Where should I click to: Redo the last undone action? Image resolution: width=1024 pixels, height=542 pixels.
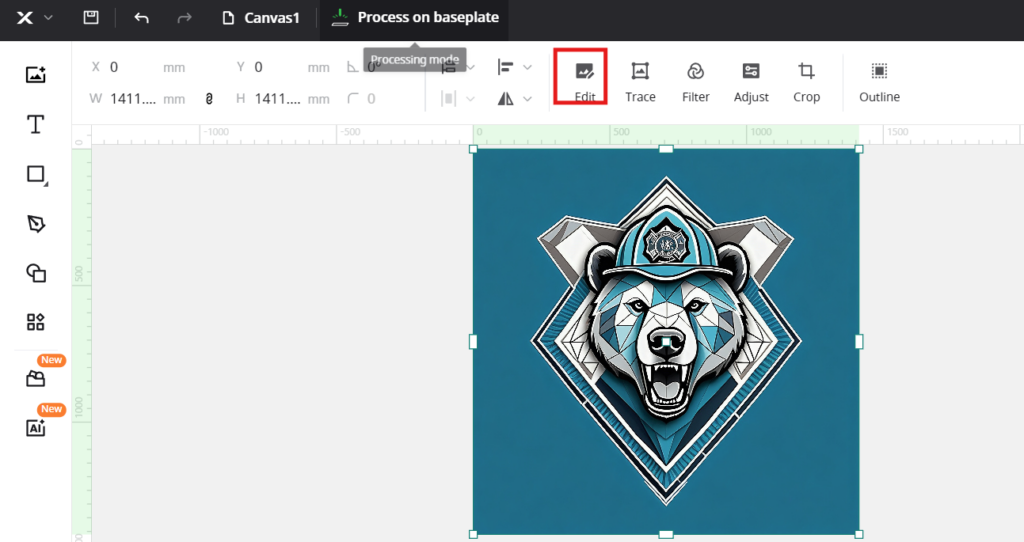(x=184, y=18)
